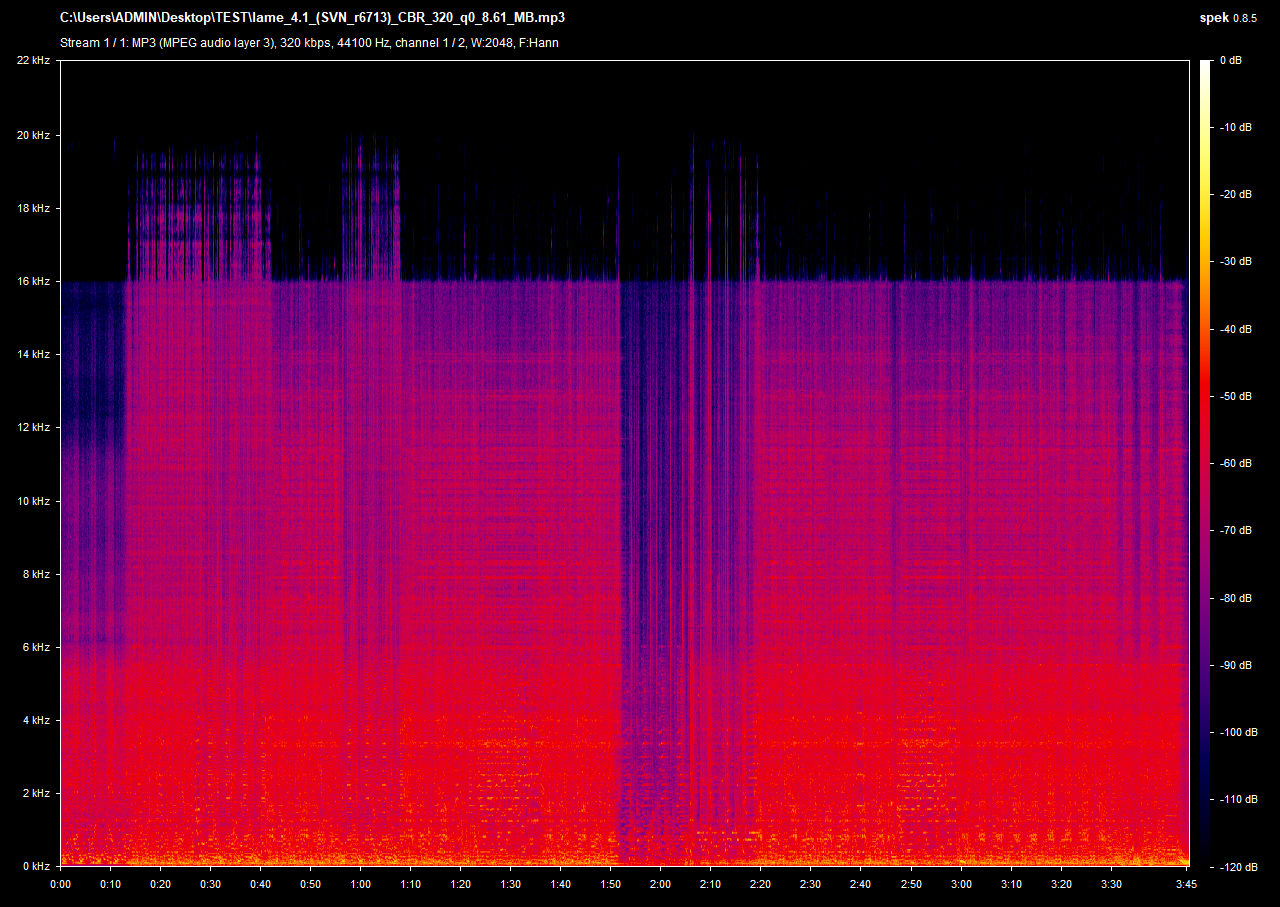Click the '18 kHz' frequency axis label

33,208
